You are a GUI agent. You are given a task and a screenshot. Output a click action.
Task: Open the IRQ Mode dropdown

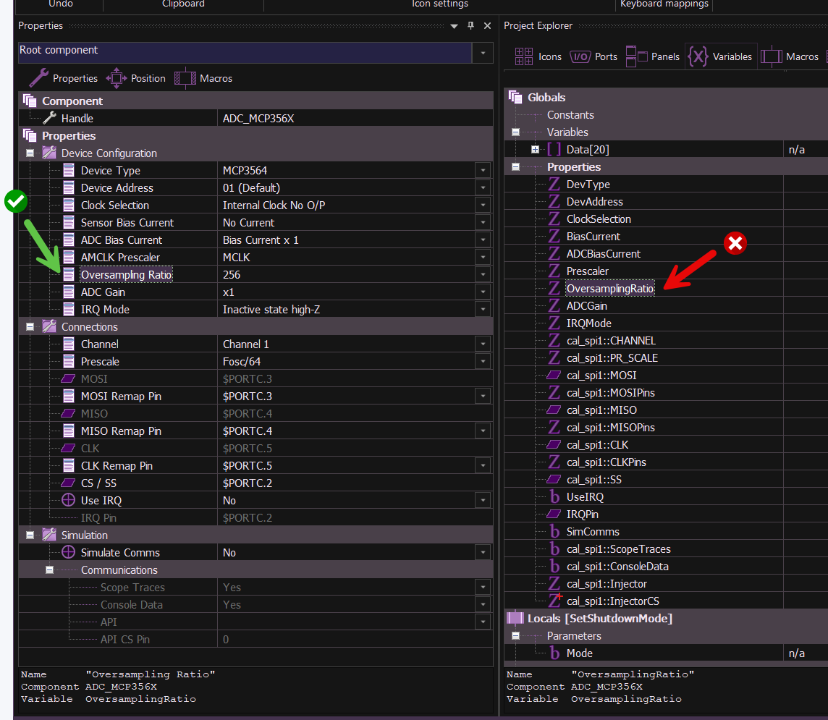[x=483, y=310]
